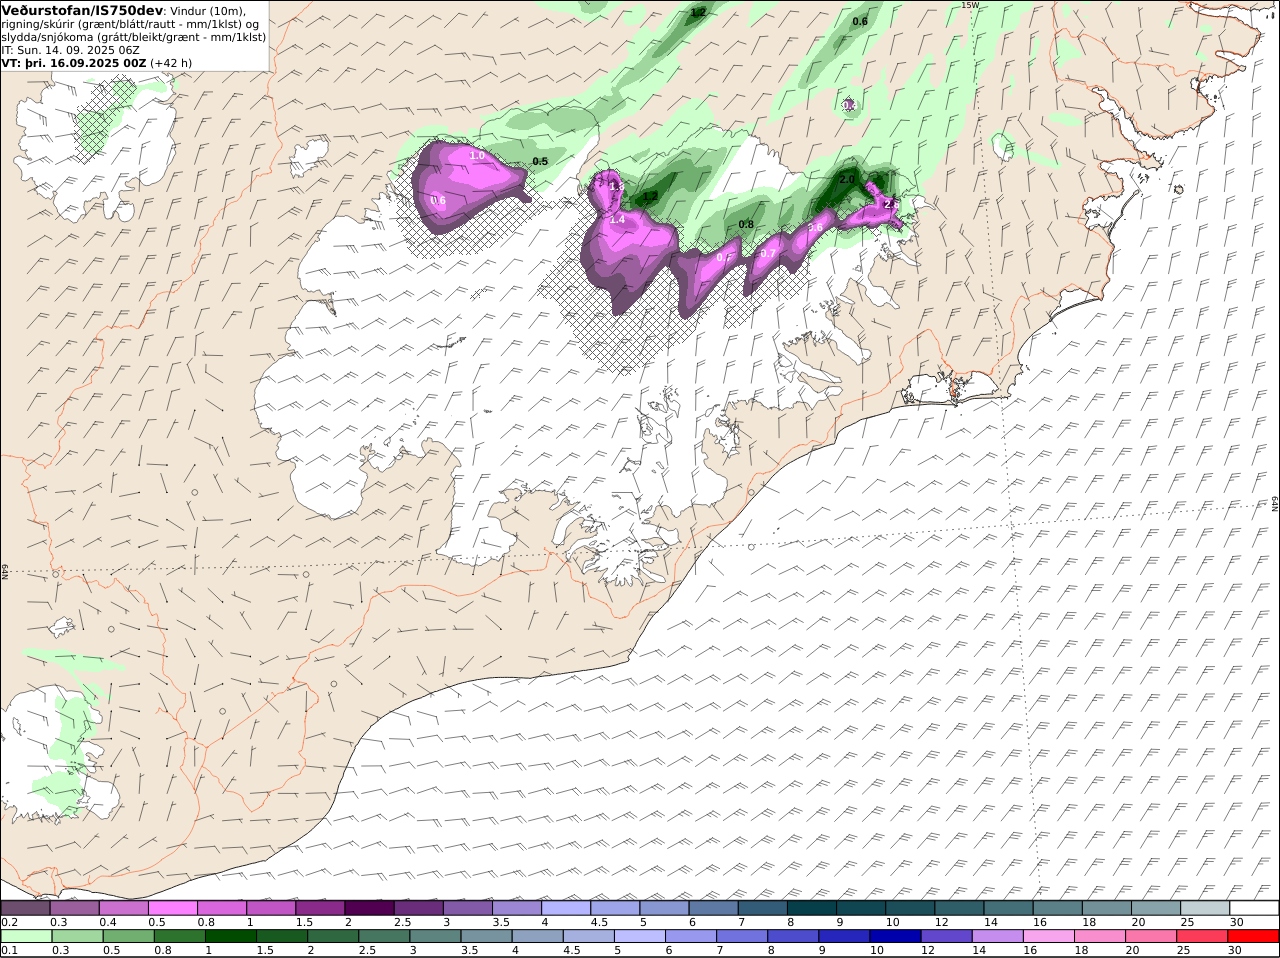Pick the upper legend swatch between 0.4 and 0.5
This screenshot has width=1280, height=958.
124,908
